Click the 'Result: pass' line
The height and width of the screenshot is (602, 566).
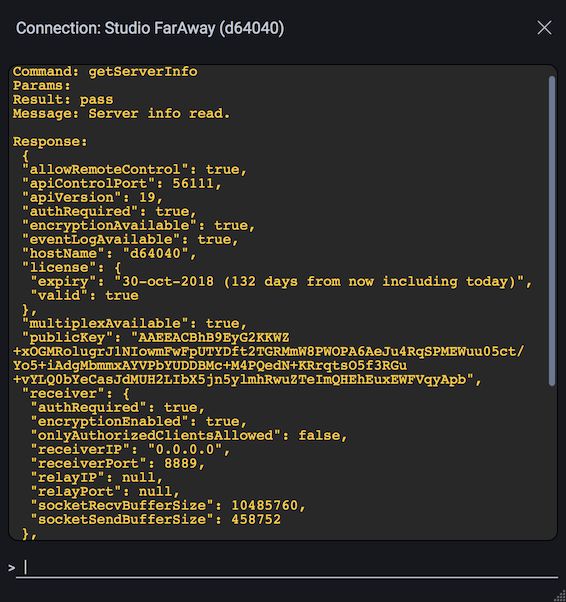[x=63, y=100]
